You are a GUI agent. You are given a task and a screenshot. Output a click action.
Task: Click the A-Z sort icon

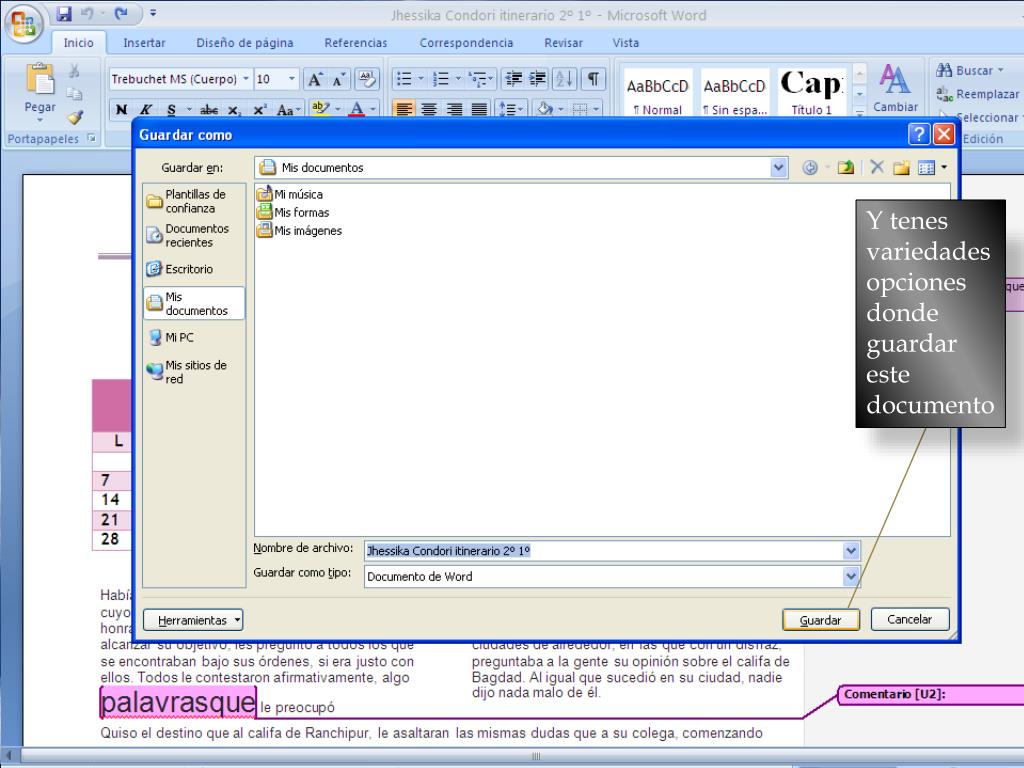[x=564, y=79]
